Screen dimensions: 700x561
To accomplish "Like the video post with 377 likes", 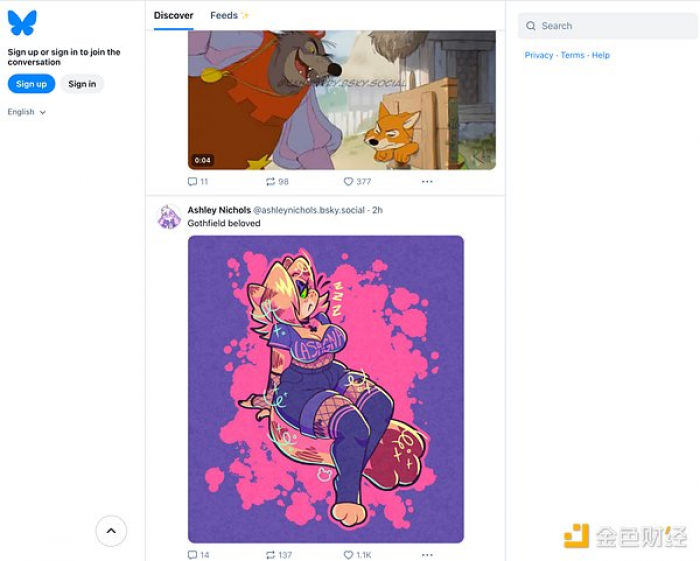I will [x=357, y=182].
